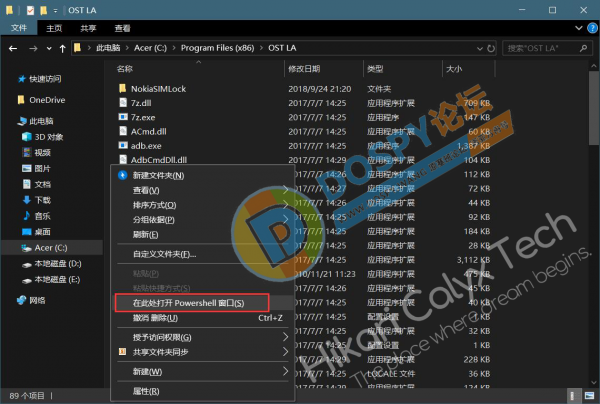Click Acer (C:) in address breadcrumb
The width and height of the screenshot is (600, 404).
pos(150,48)
